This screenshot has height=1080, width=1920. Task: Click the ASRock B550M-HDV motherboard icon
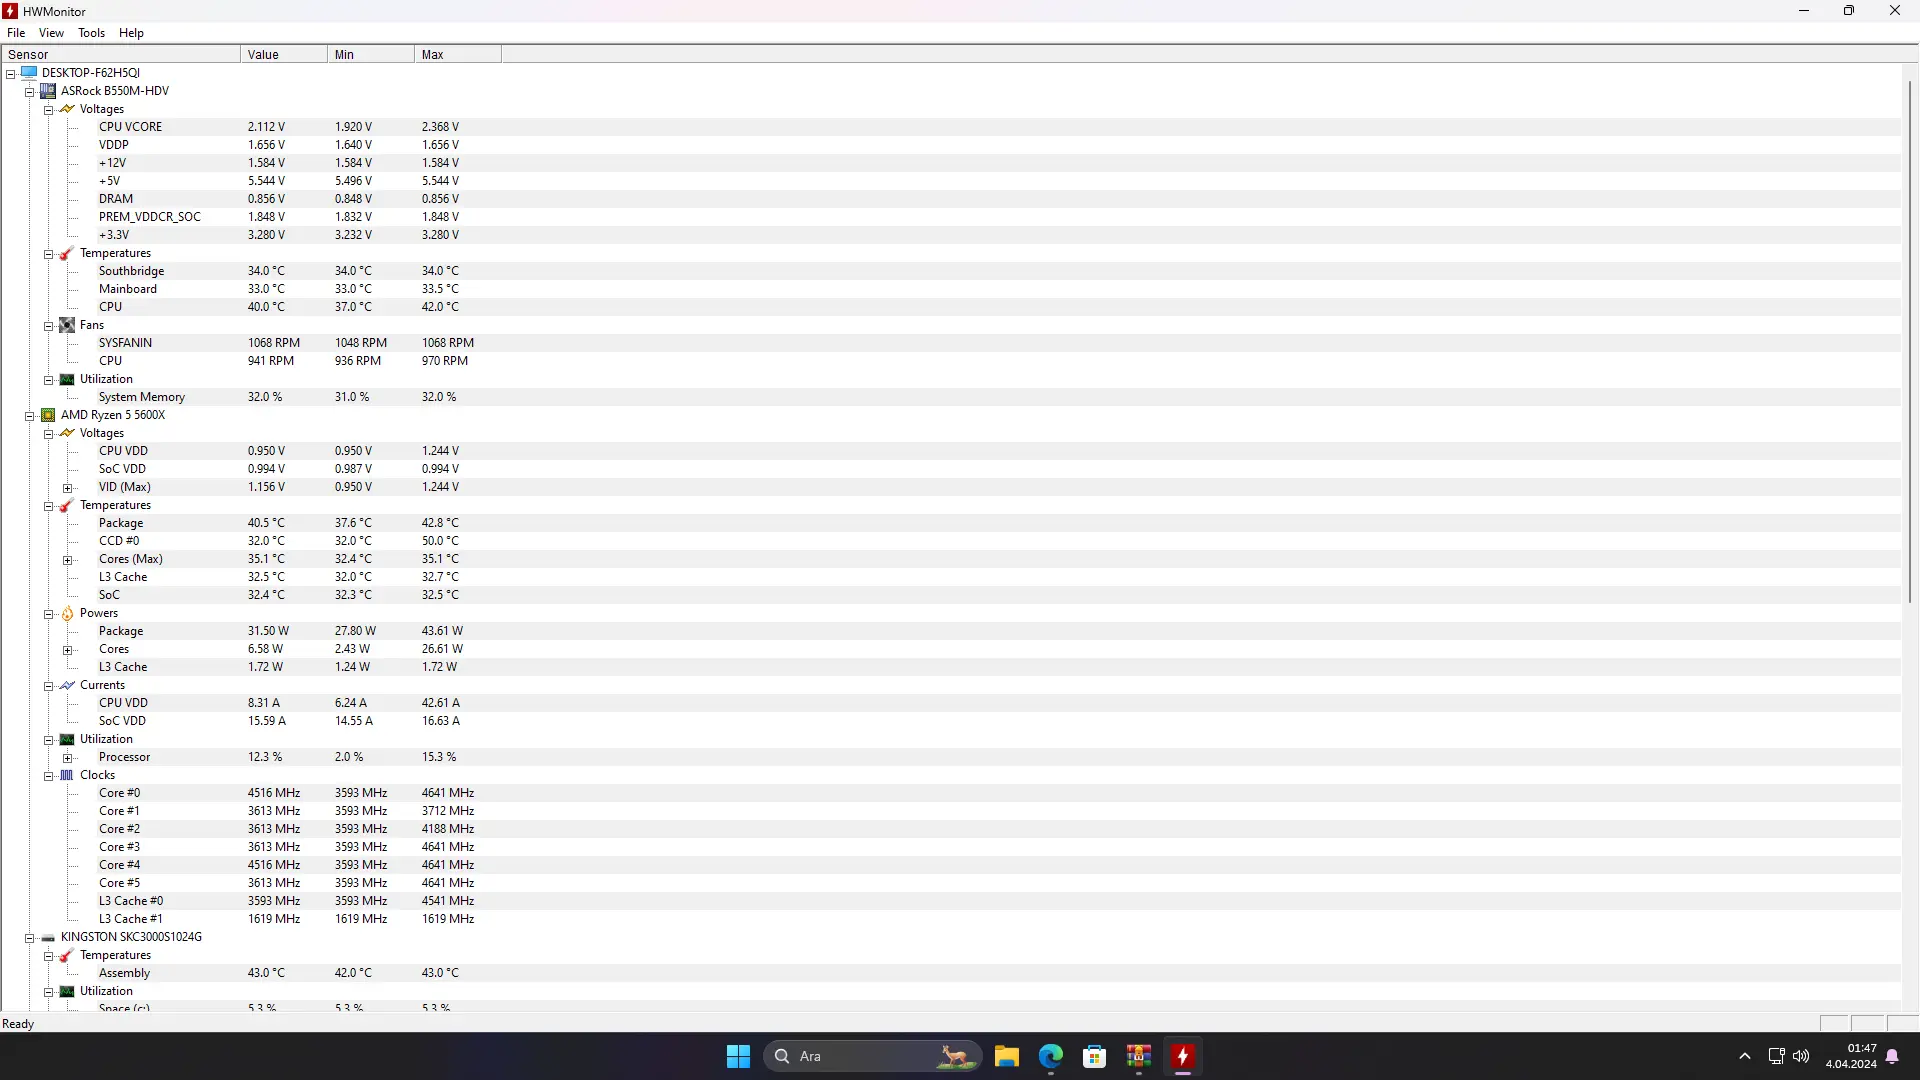tap(48, 91)
